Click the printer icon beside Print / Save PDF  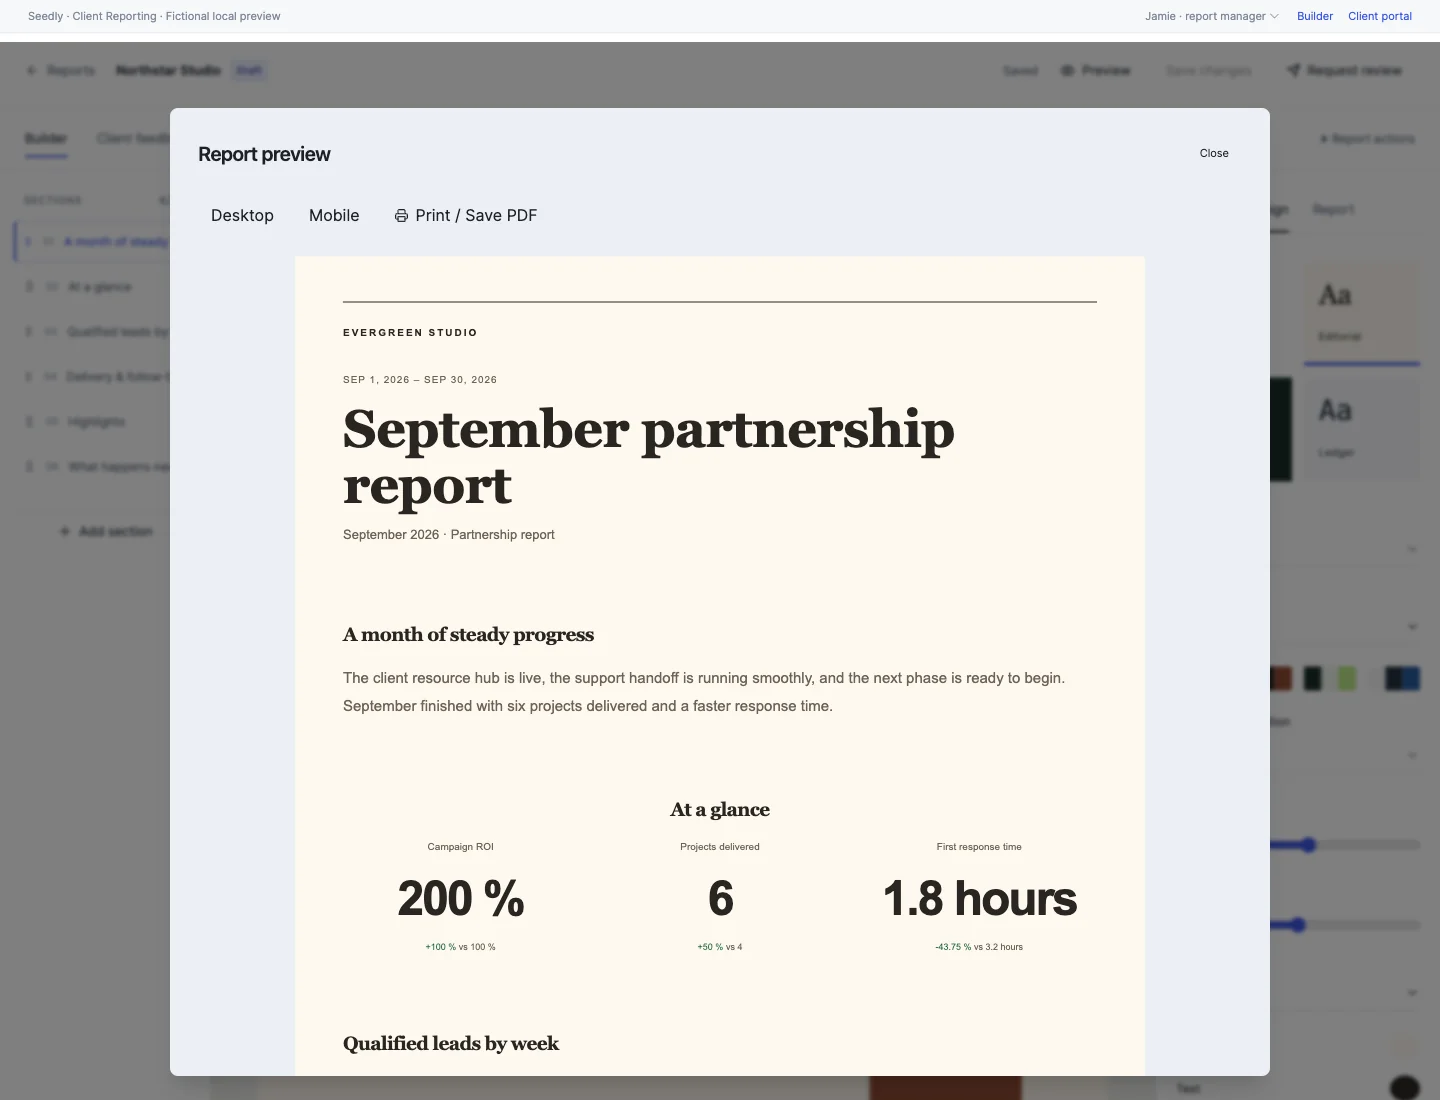tap(401, 216)
